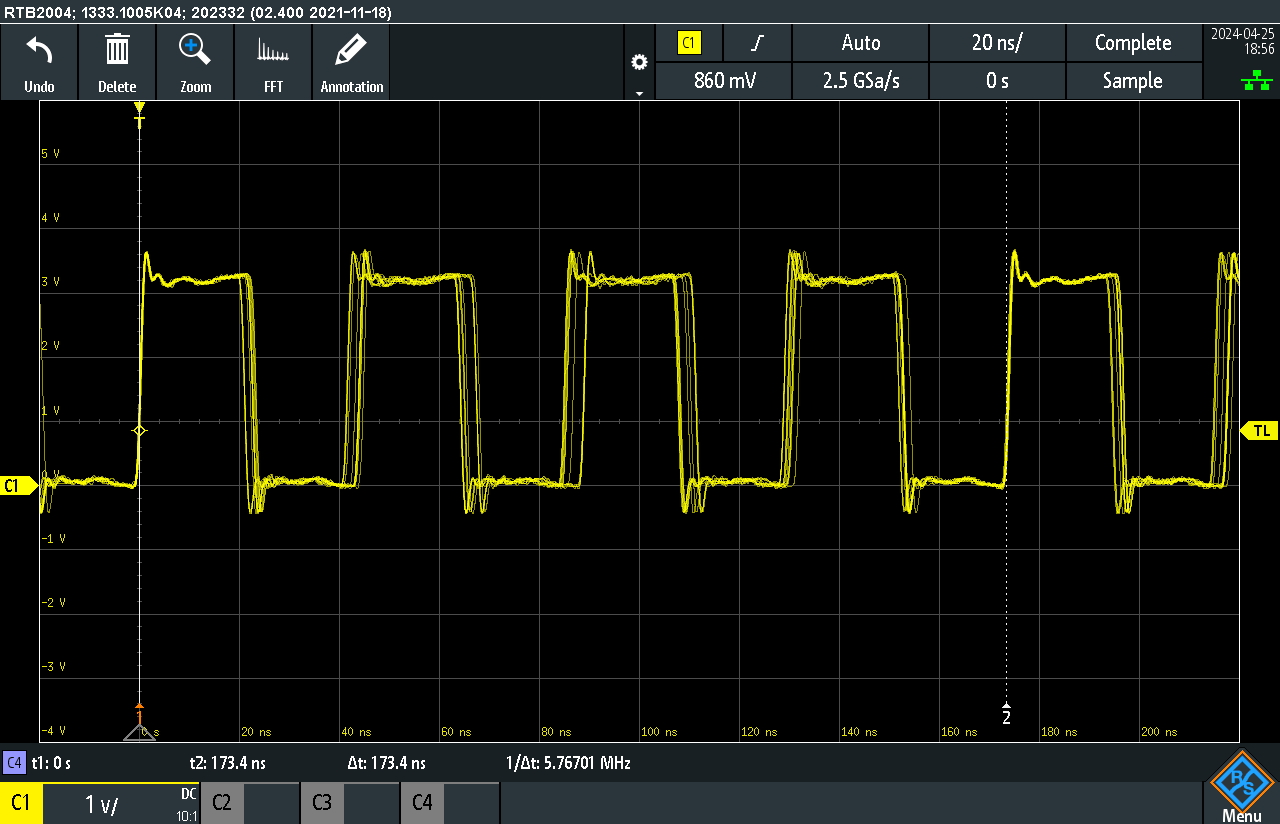Image resolution: width=1280 pixels, height=824 pixels.
Task: Click the 5 V vertical axis label
Action: pos(50,154)
